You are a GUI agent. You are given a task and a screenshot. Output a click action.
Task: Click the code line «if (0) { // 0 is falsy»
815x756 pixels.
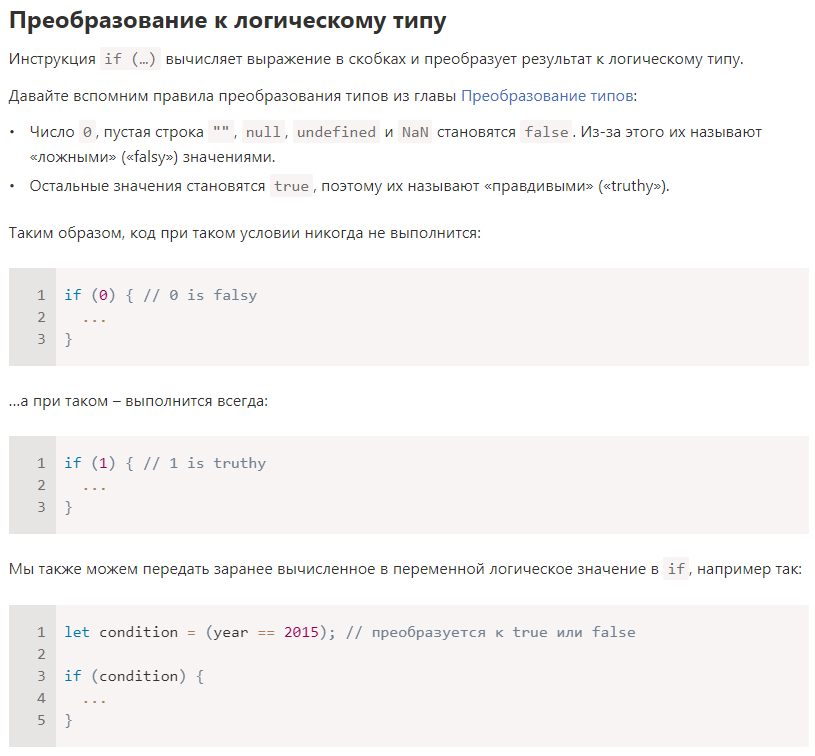161,295
